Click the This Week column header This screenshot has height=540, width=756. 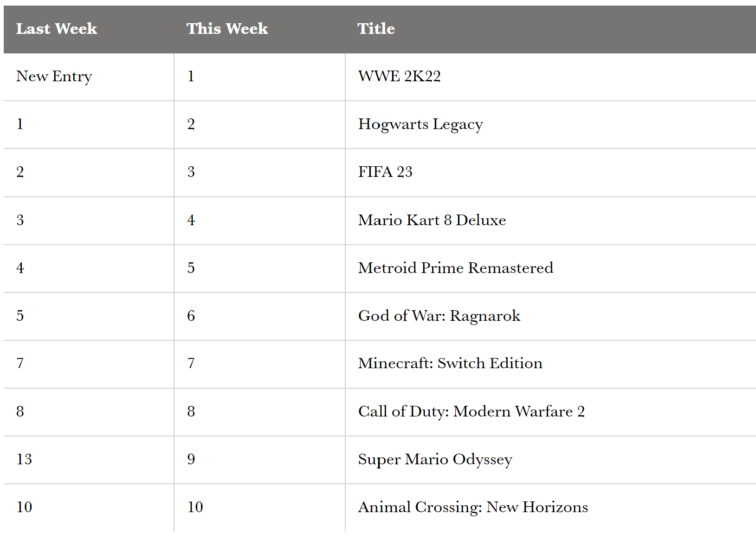coord(227,29)
